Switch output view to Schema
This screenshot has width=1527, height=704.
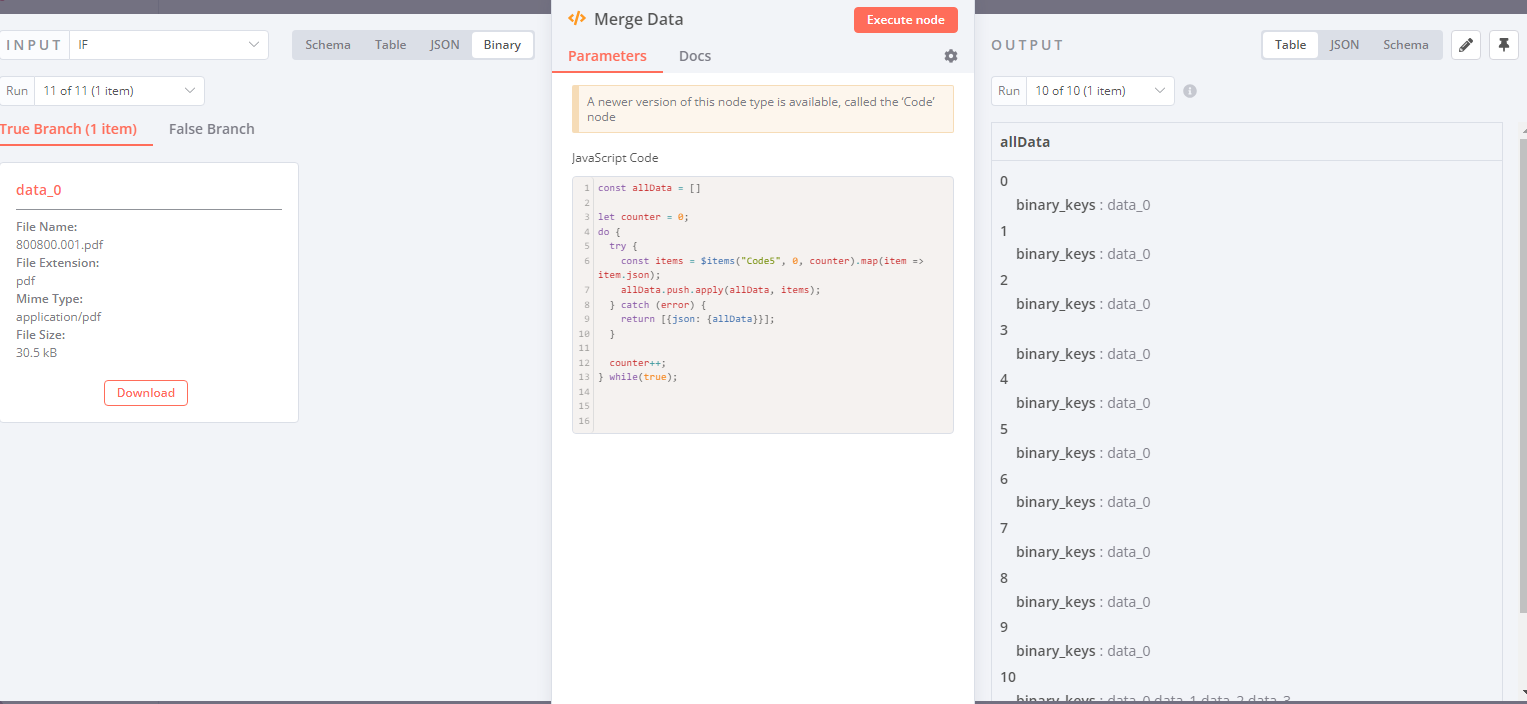point(1405,45)
